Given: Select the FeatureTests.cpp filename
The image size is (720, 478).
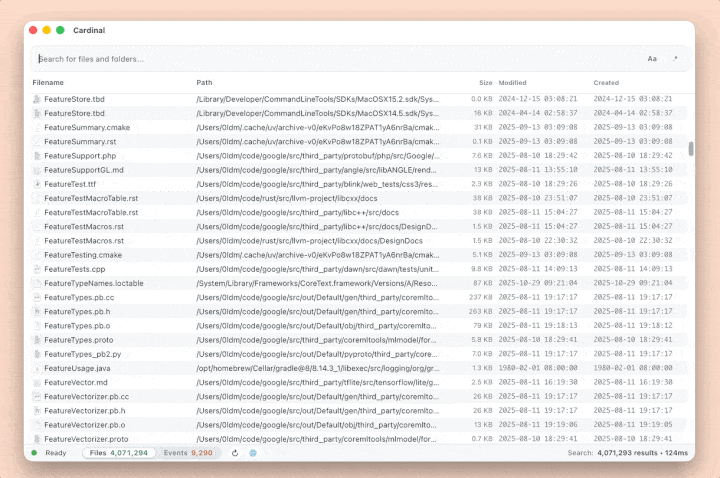Looking at the screenshot, I should (74, 269).
